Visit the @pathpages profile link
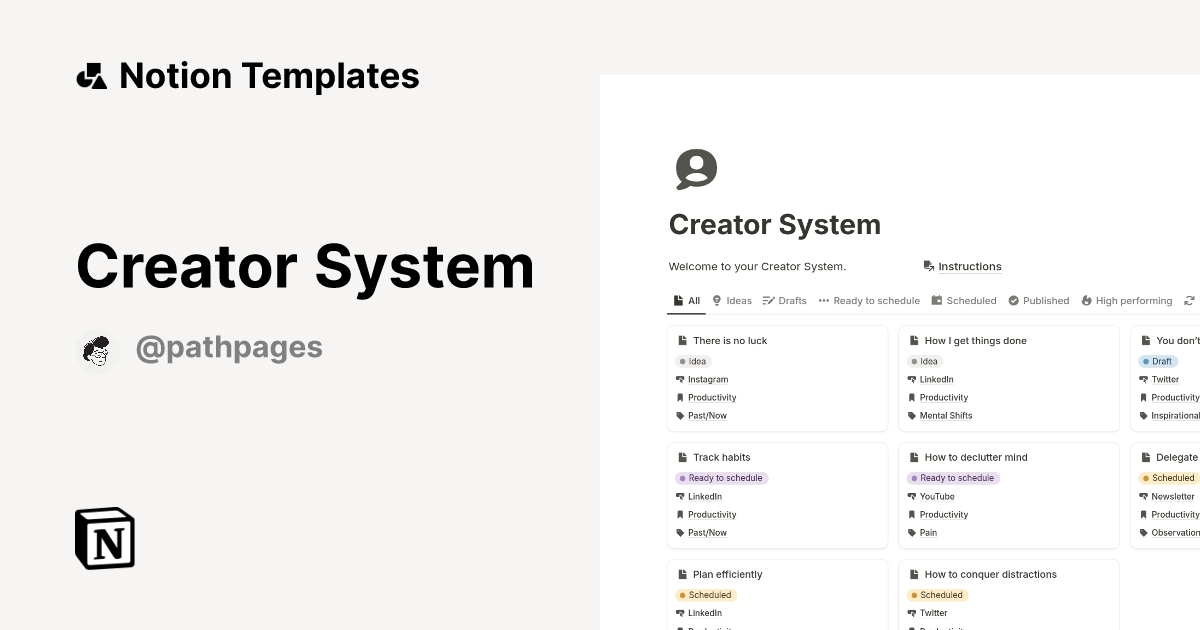Image resolution: width=1200 pixels, height=630 pixels. (229, 346)
